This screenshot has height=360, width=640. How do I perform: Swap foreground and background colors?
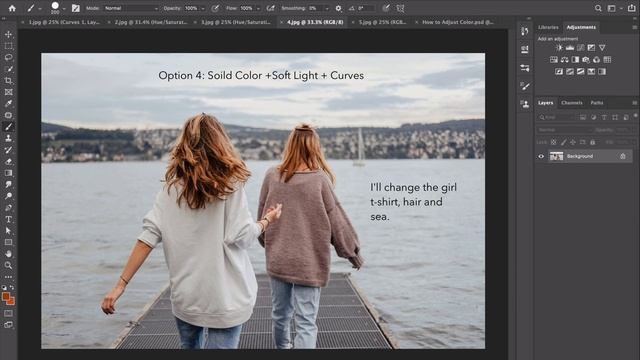[x=11, y=288]
